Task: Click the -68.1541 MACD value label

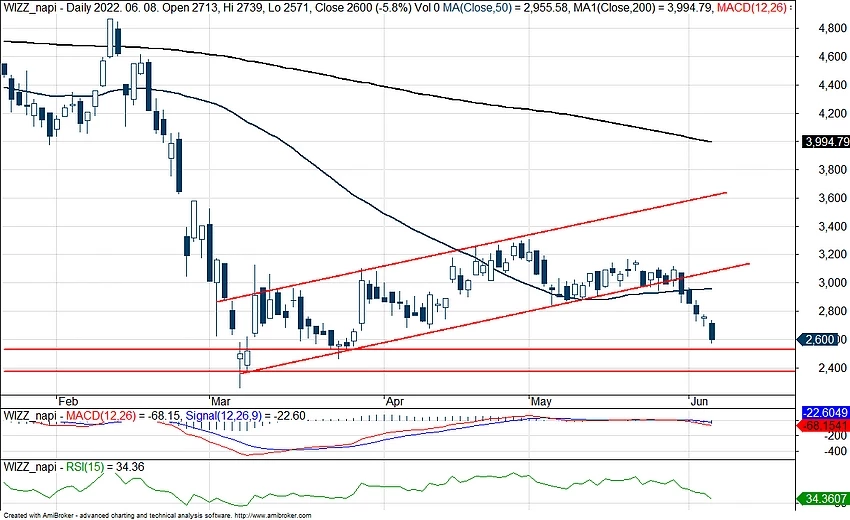Action: point(824,426)
